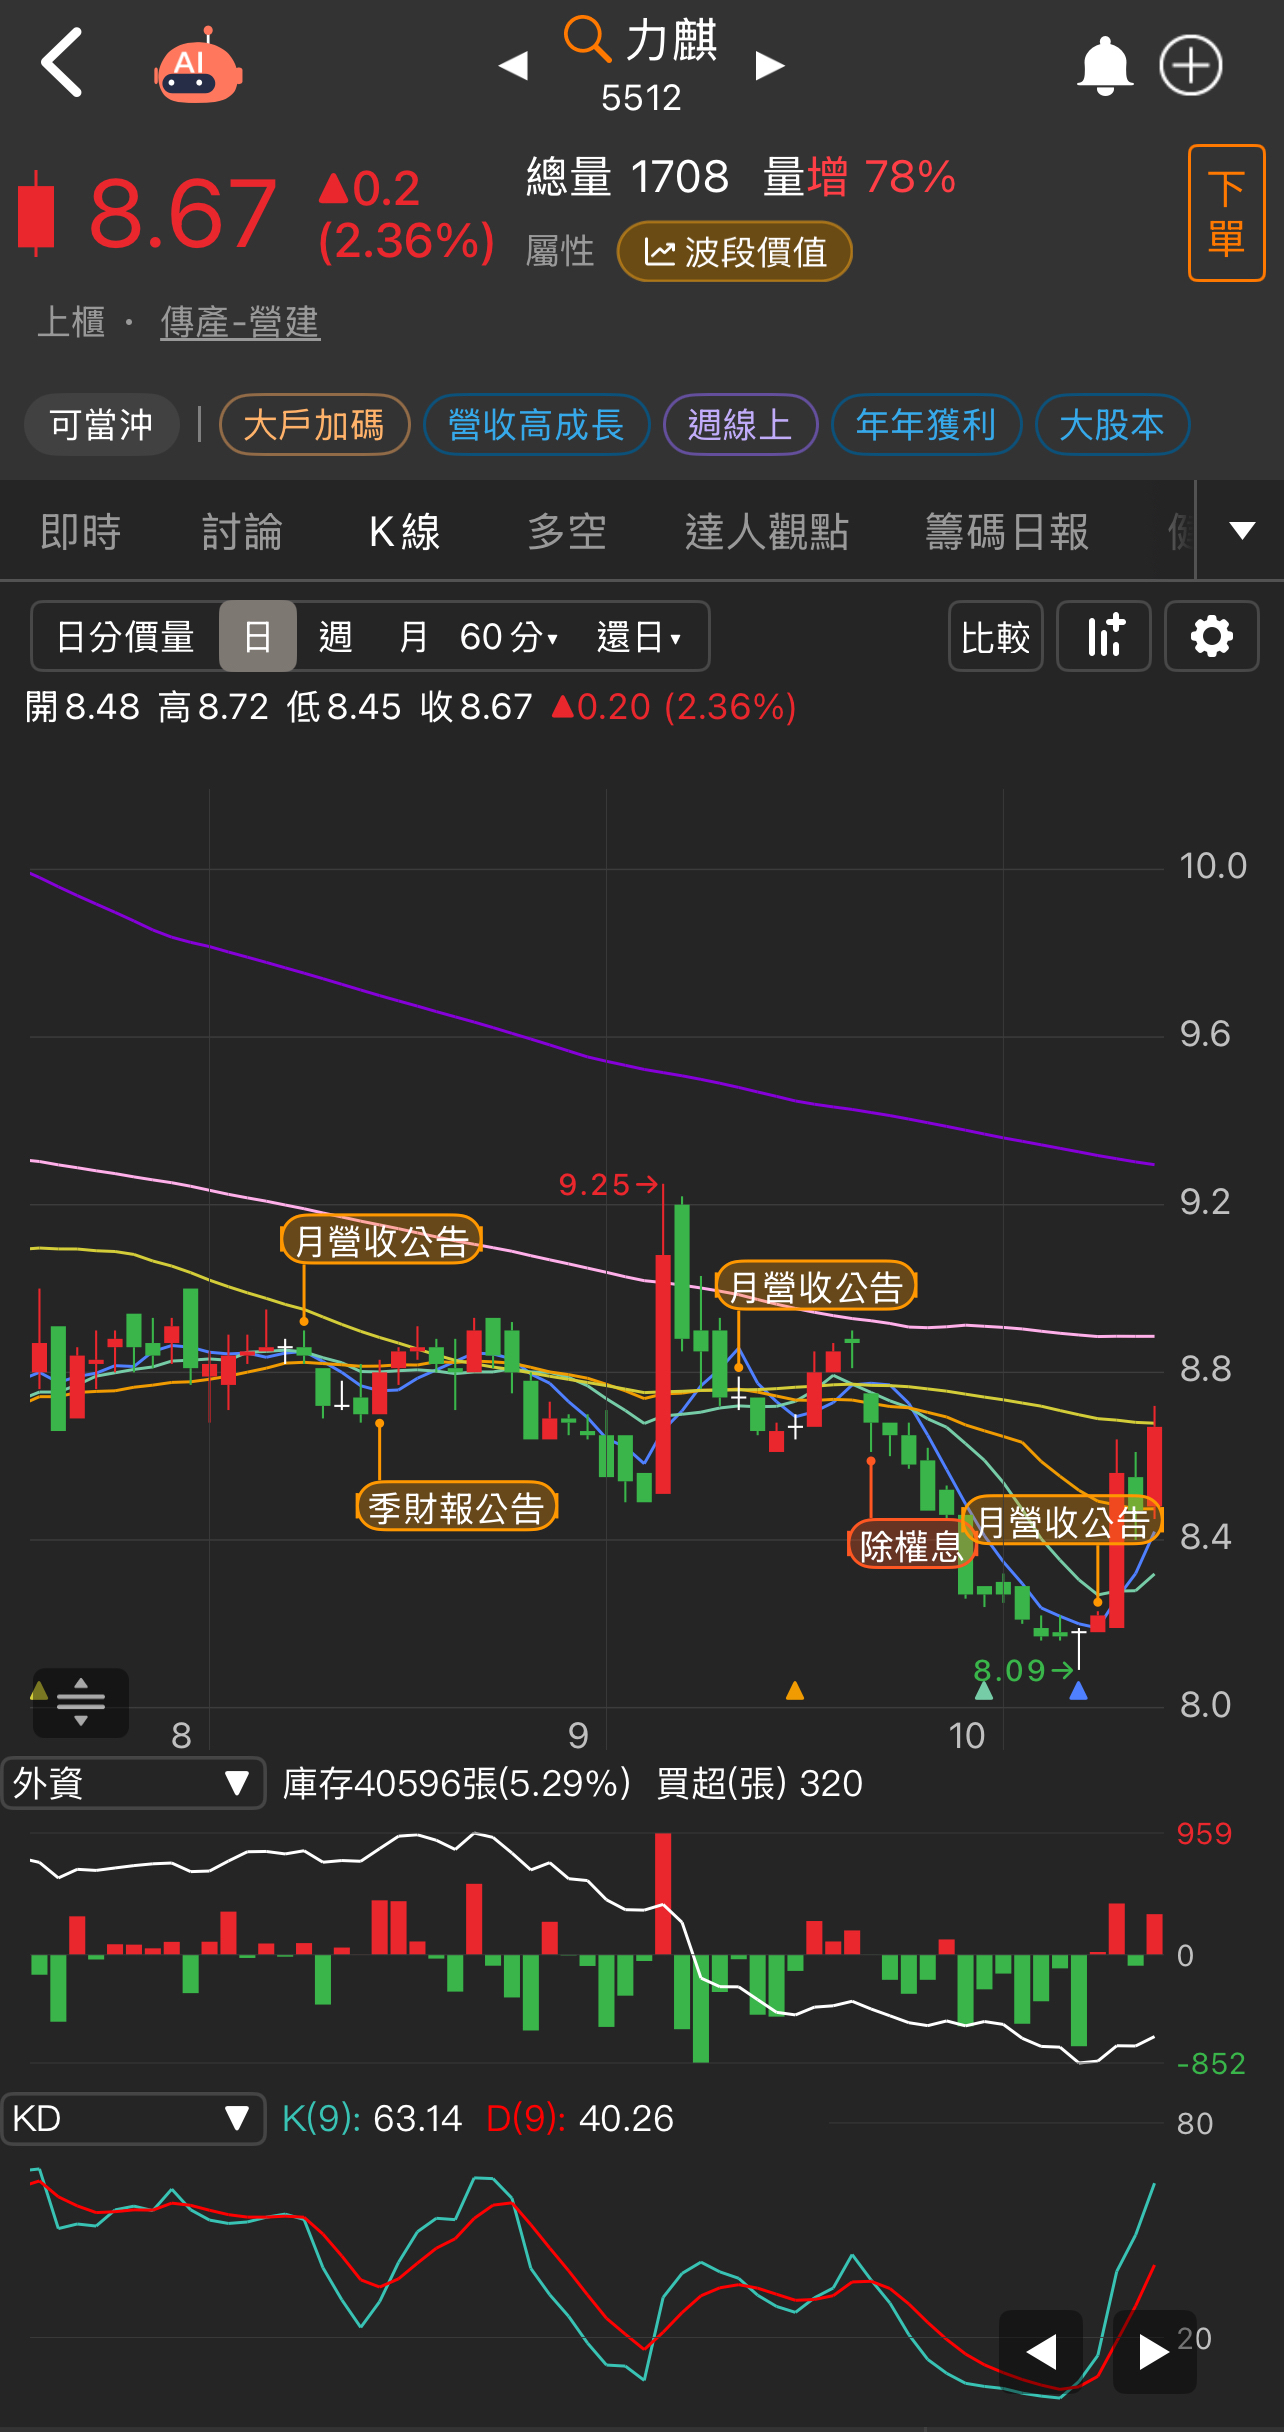Switch chart period to 月
This screenshot has height=2432, width=1284.
click(x=413, y=636)
